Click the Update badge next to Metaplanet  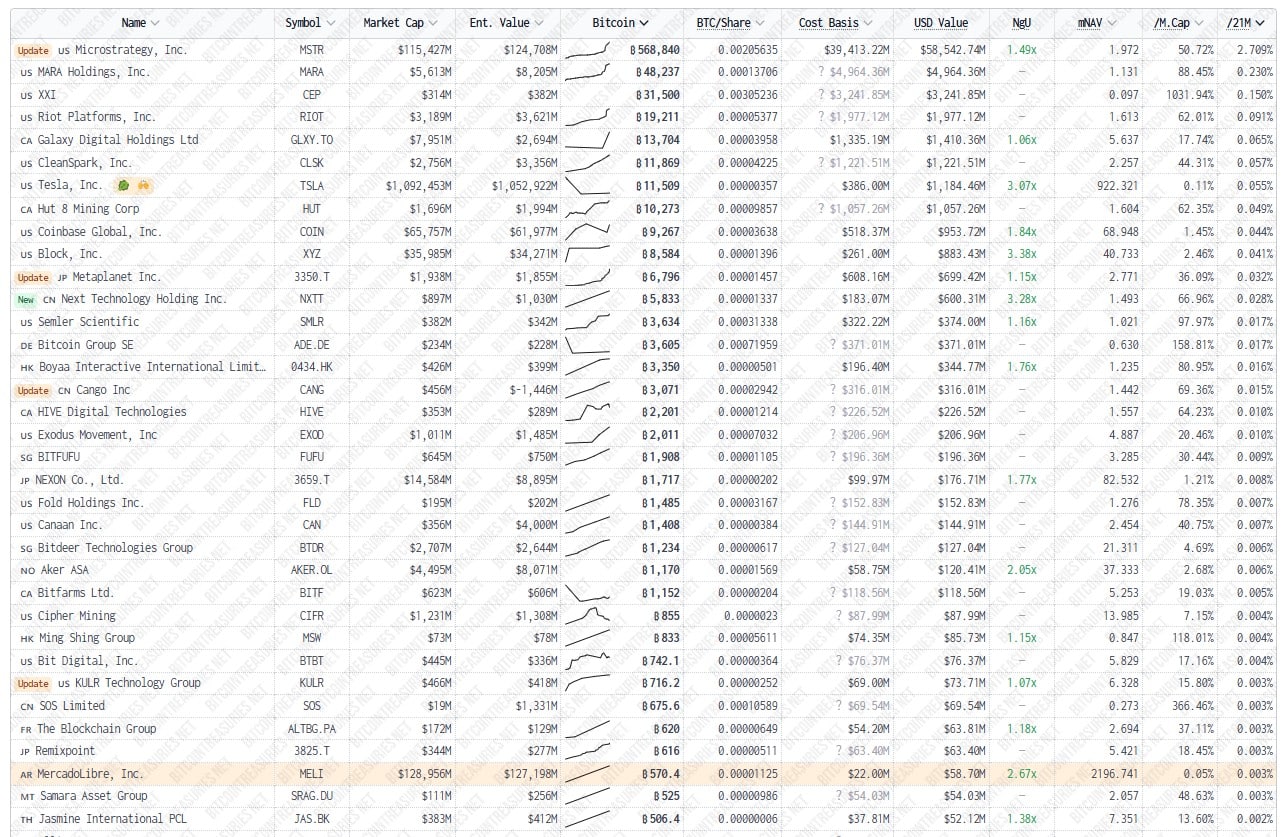click(33, 277)
